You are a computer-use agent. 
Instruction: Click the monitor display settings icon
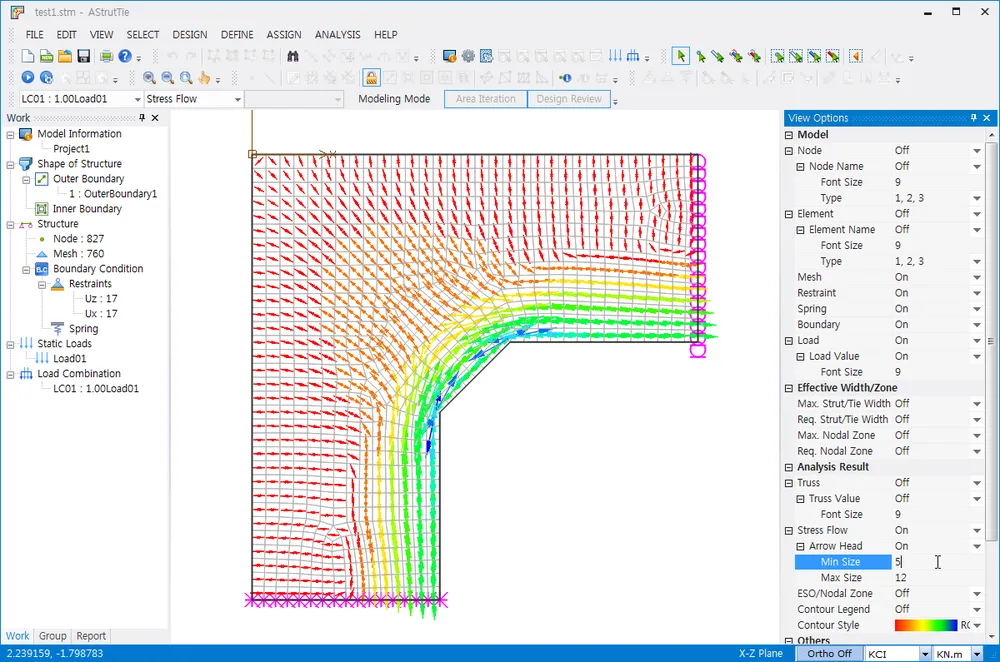pos(450,56)
